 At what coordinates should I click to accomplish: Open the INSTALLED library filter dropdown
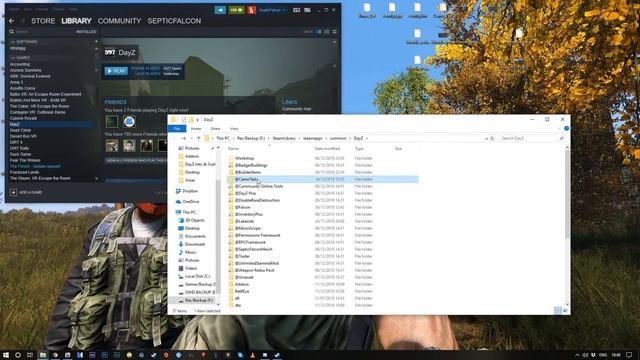coord(86,31)
